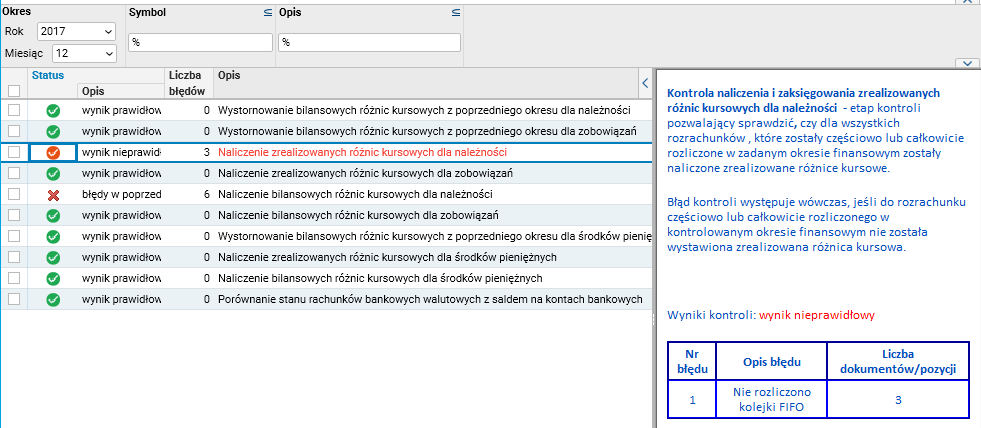Click green status icon for first row
This screenshot has width=981, height=428.
pyautogui.click(x=53, y=110)
